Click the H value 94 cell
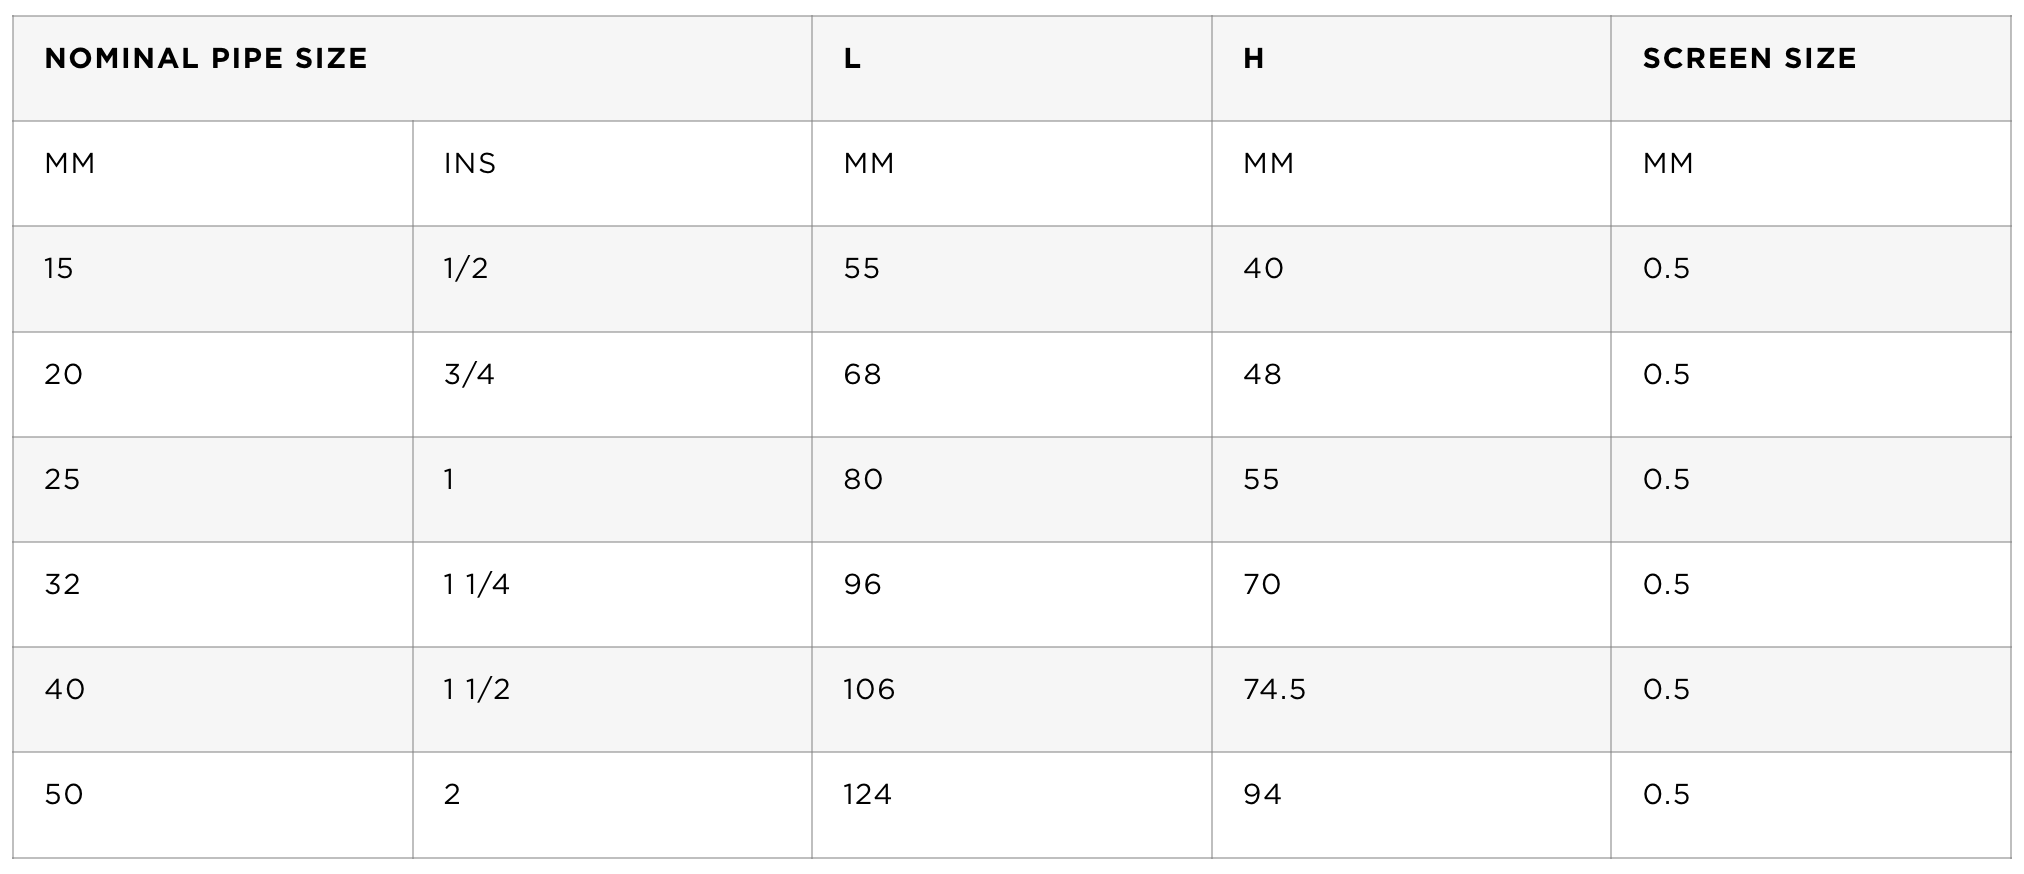Screen dimensions: 2024x874 coord(1411,805)
